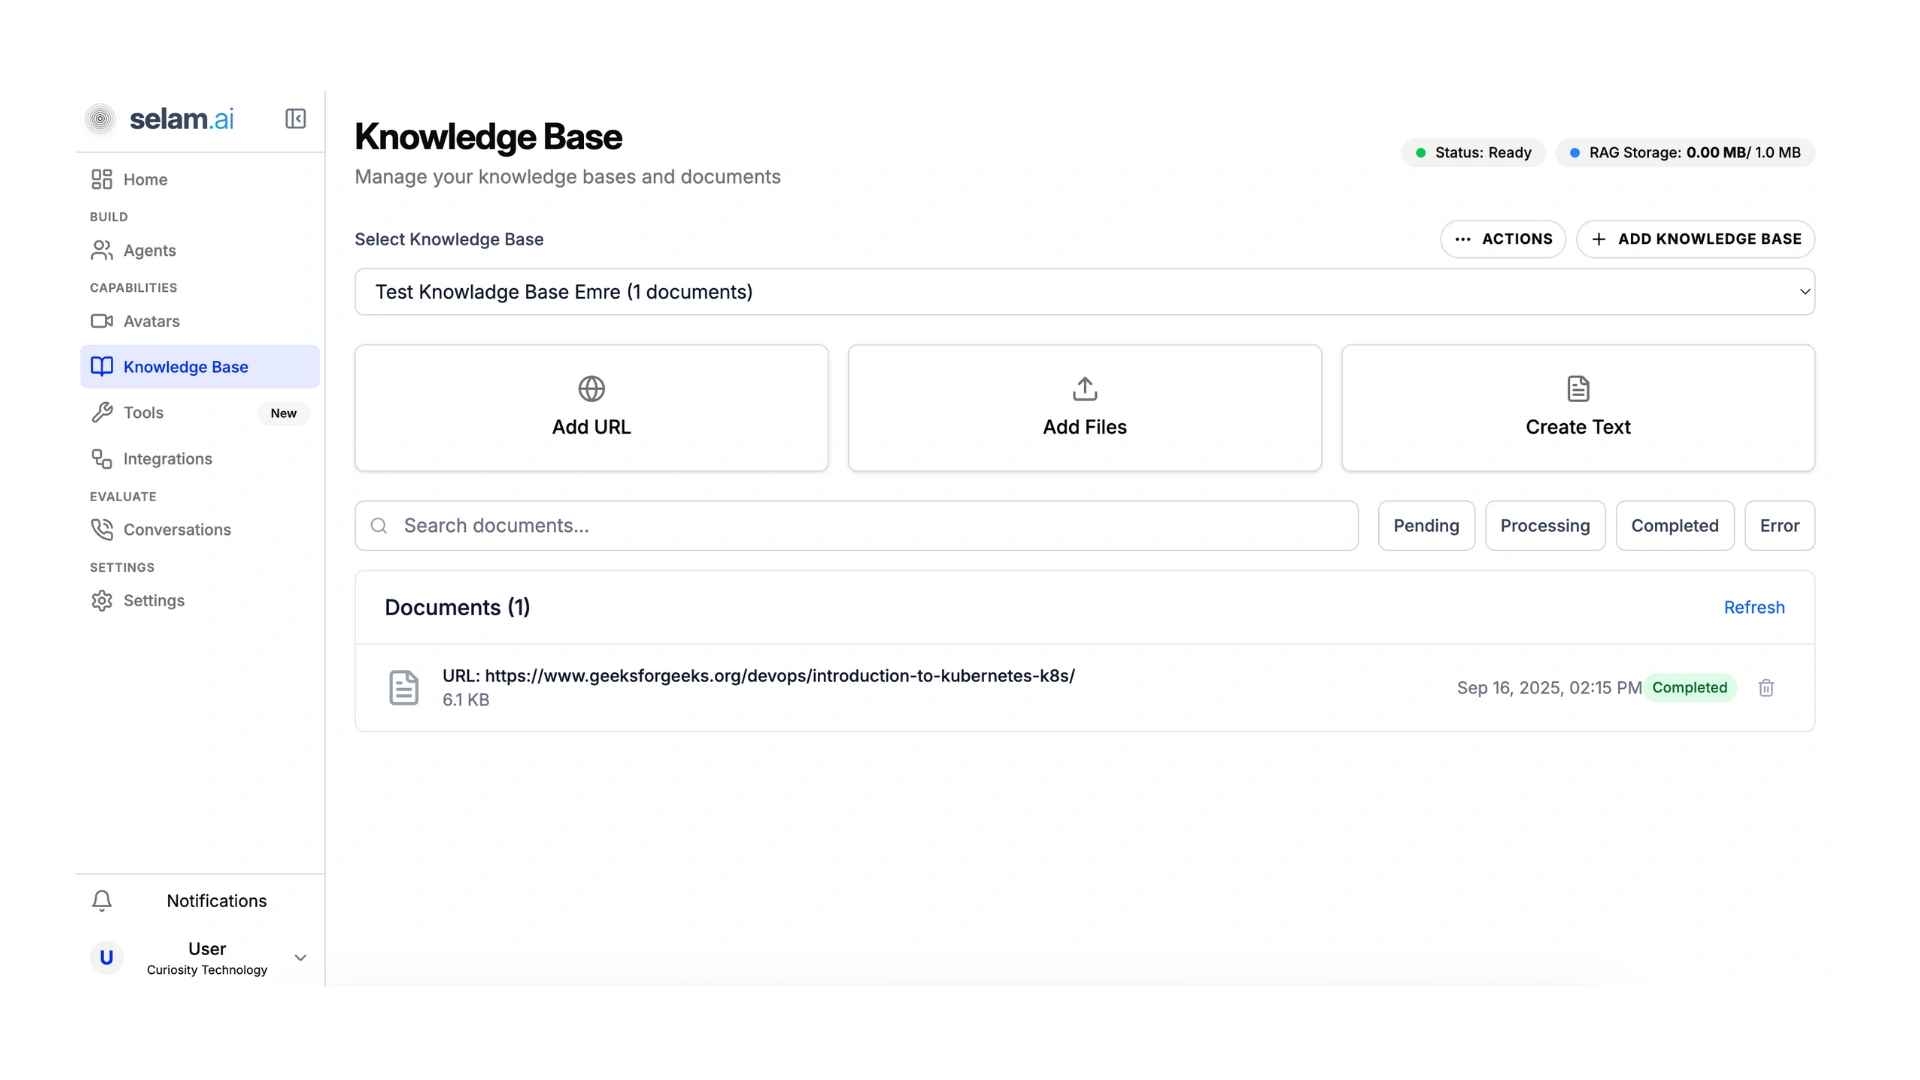Toggle the Error documents filter

[x=1779, y=525]
